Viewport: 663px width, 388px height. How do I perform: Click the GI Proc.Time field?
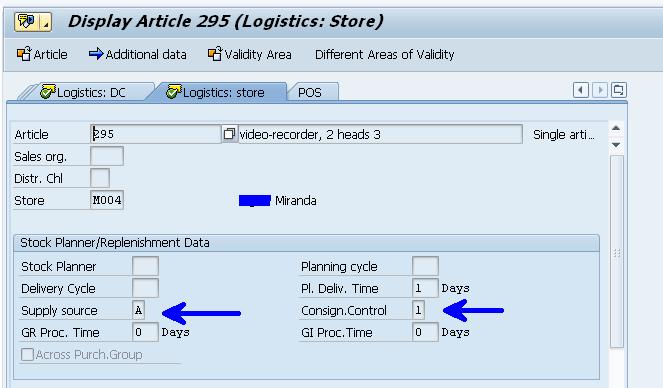(x=425, y=333)
